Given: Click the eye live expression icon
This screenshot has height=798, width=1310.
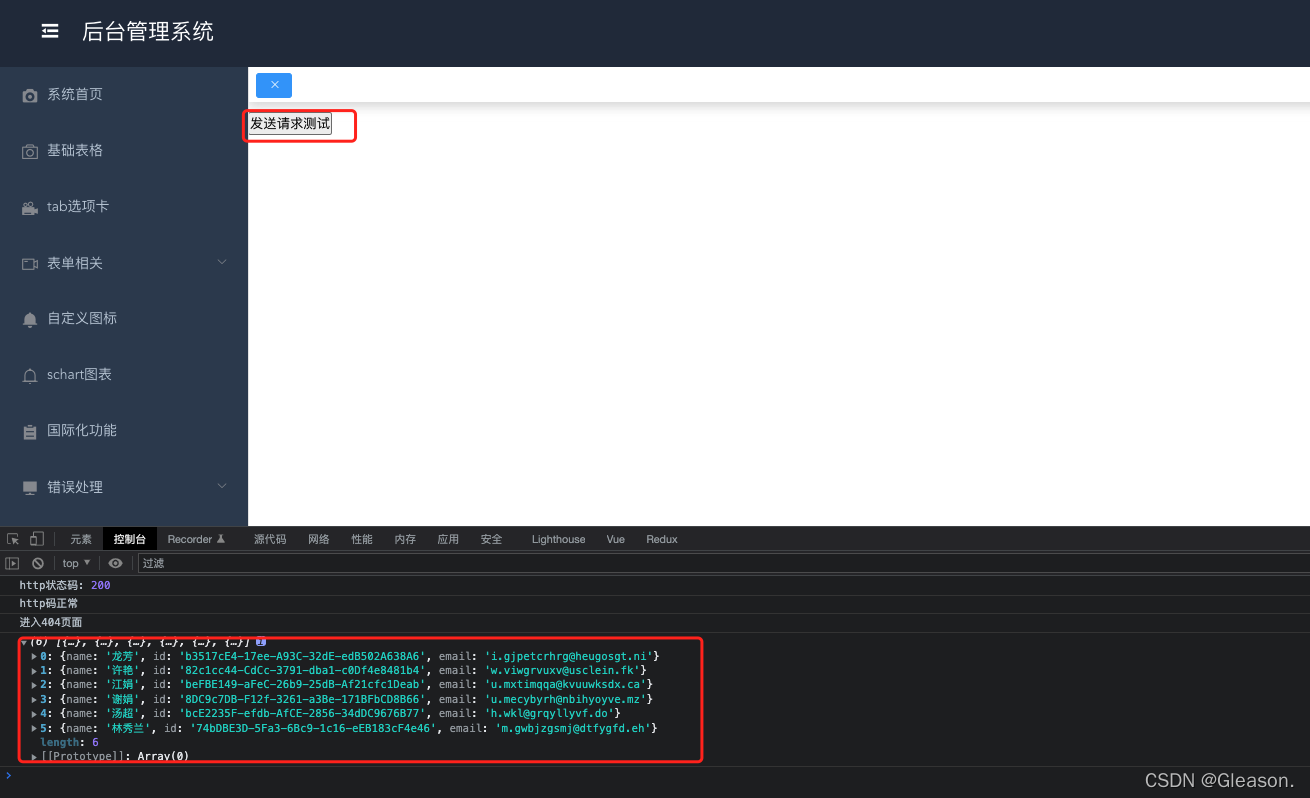Looking at the screenshot, I should (x=116, y=563).
